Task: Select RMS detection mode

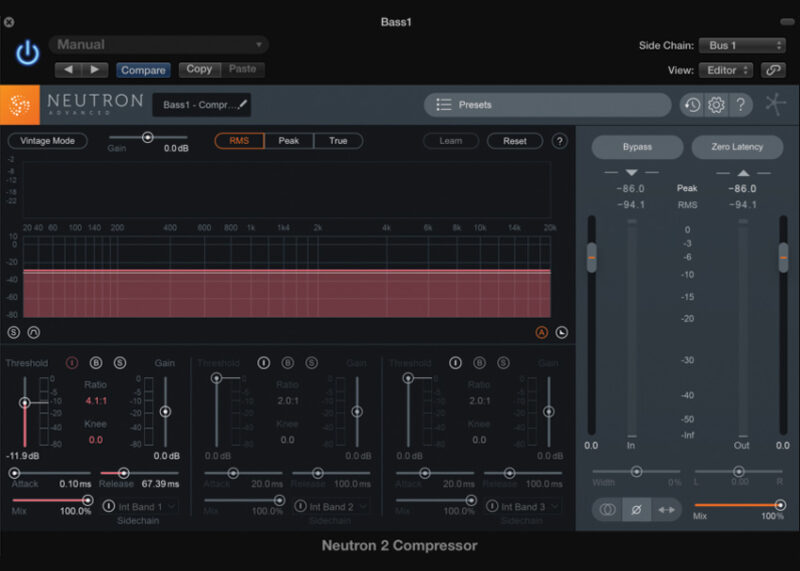Action: pyautogui.click(x=239, y=141)
